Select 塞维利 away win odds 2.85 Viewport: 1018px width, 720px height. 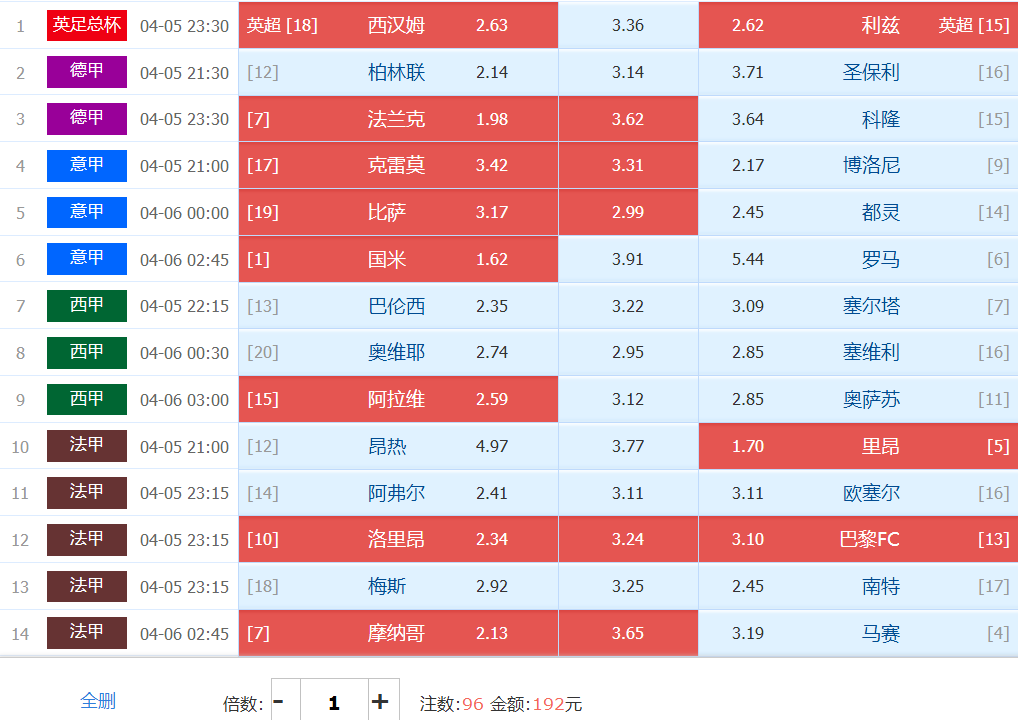748,353
